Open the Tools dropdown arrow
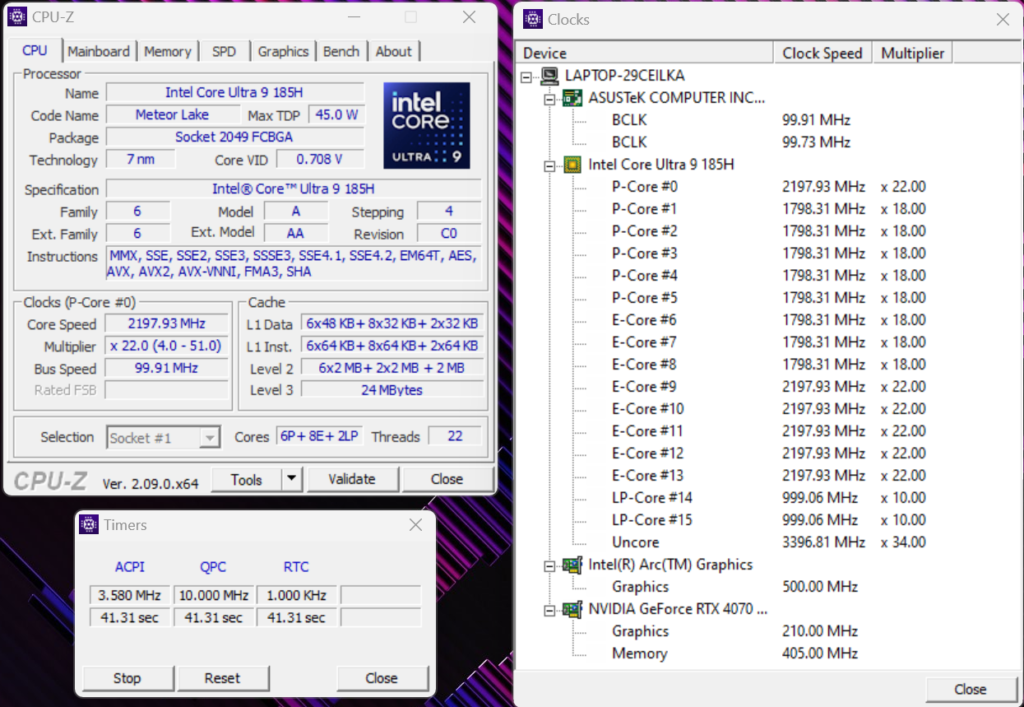 coord(291,479)
